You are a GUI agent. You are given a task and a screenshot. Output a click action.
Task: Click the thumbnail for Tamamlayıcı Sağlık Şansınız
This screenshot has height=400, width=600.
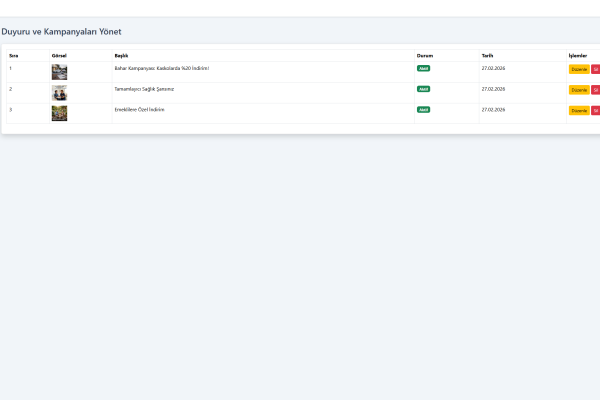click(59, 92)
